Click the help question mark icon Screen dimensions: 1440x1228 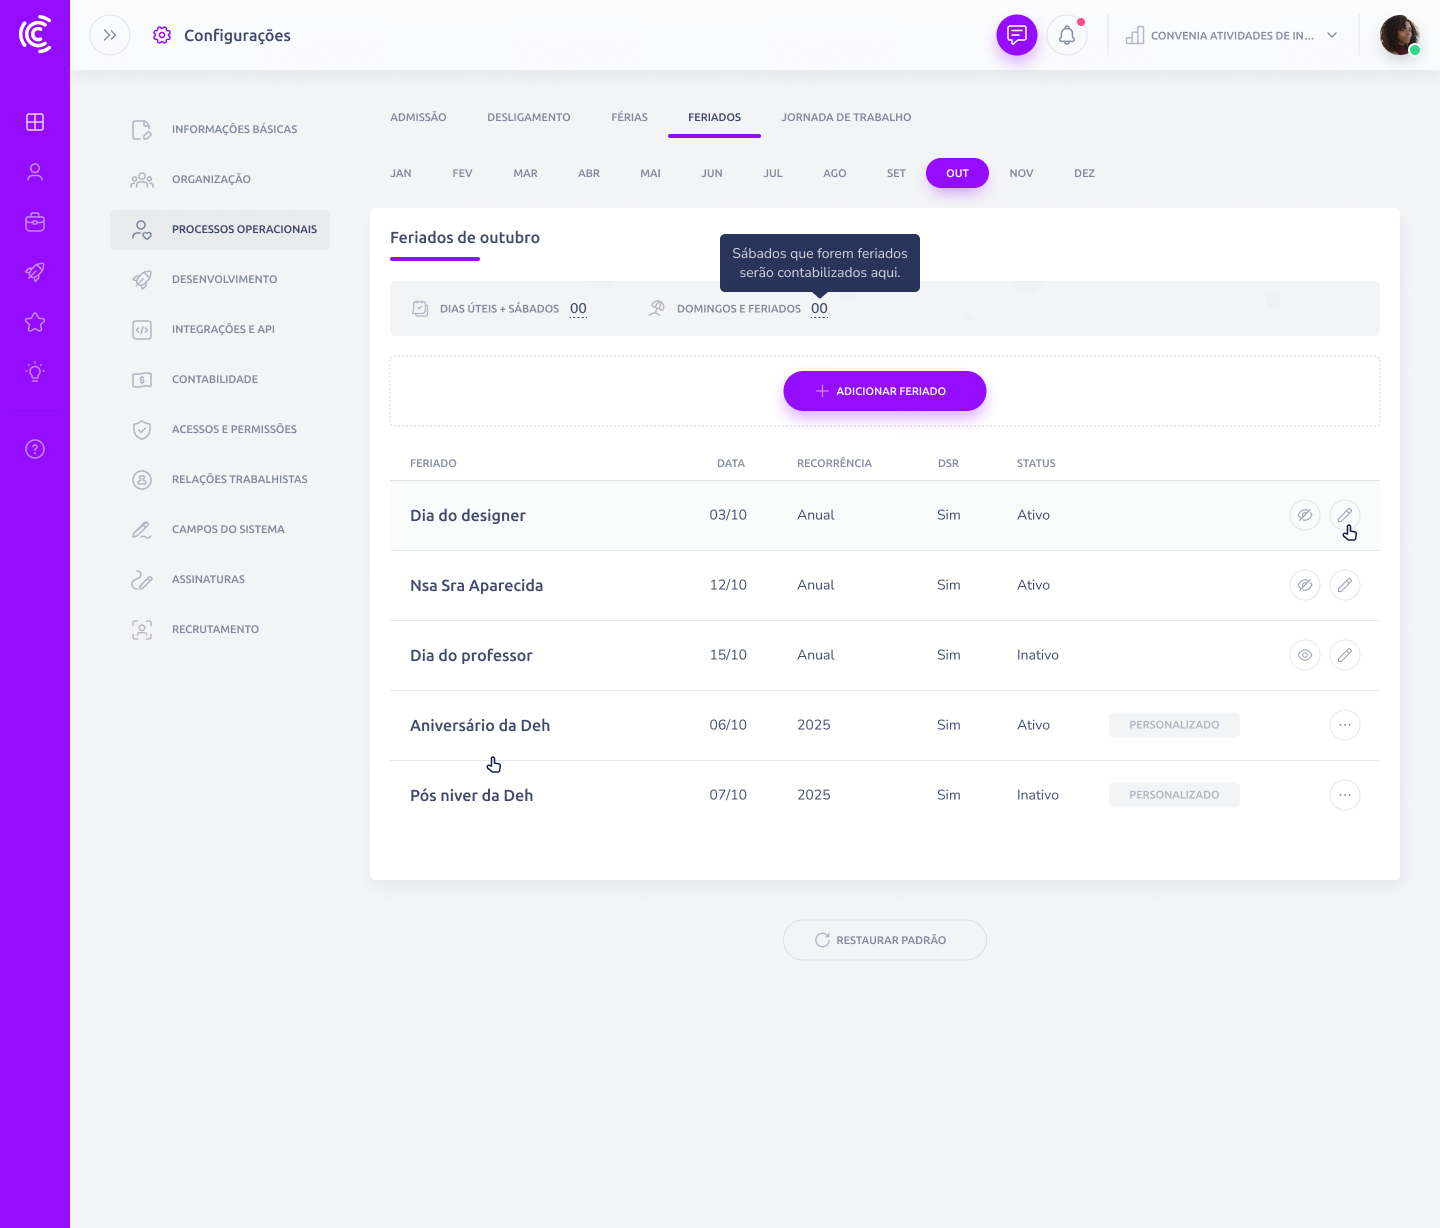pos(35,449)
